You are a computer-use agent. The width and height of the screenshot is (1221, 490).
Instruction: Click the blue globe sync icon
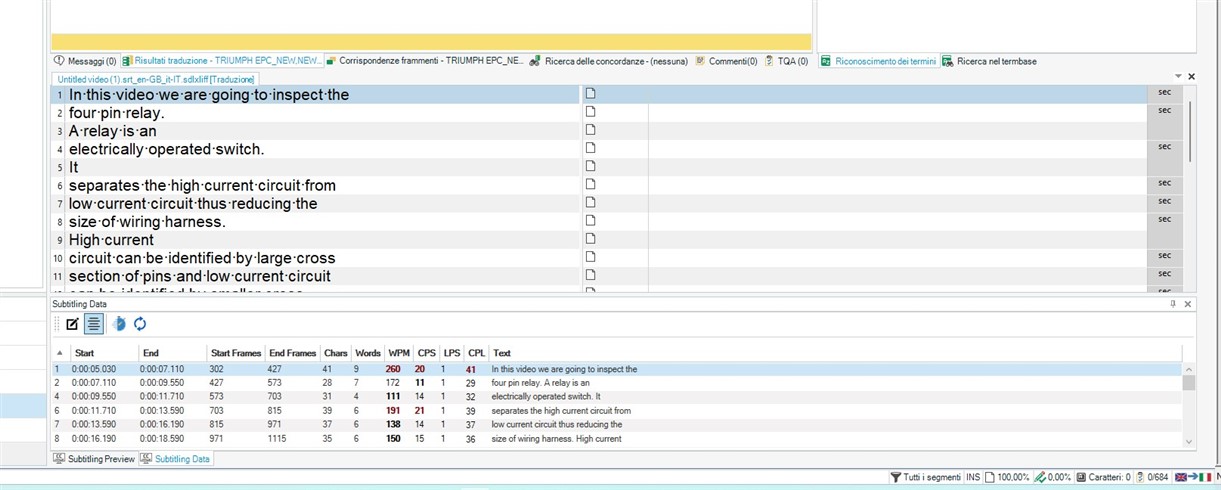tap(119, 324)
